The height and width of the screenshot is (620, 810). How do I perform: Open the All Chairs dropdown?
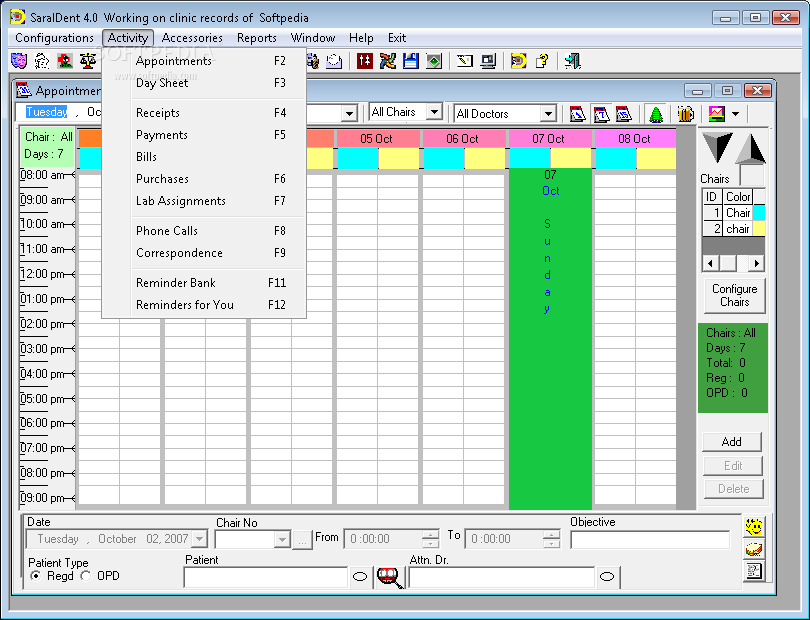coord(434,112)
